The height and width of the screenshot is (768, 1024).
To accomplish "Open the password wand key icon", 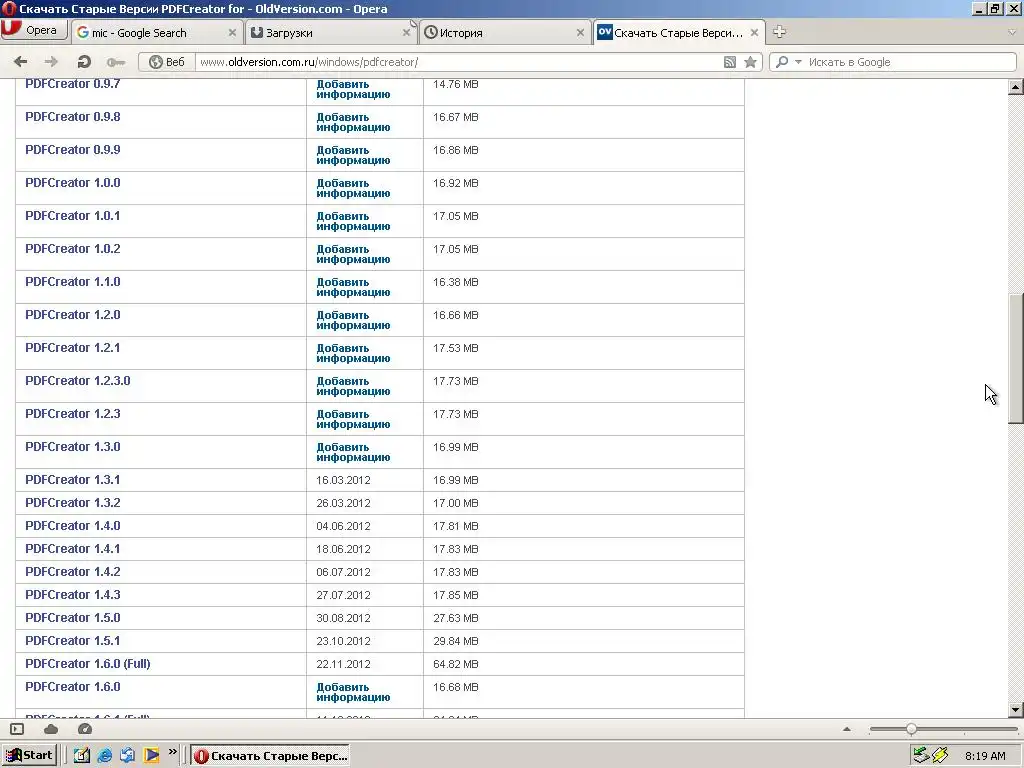I will click(x=116, y=62).
